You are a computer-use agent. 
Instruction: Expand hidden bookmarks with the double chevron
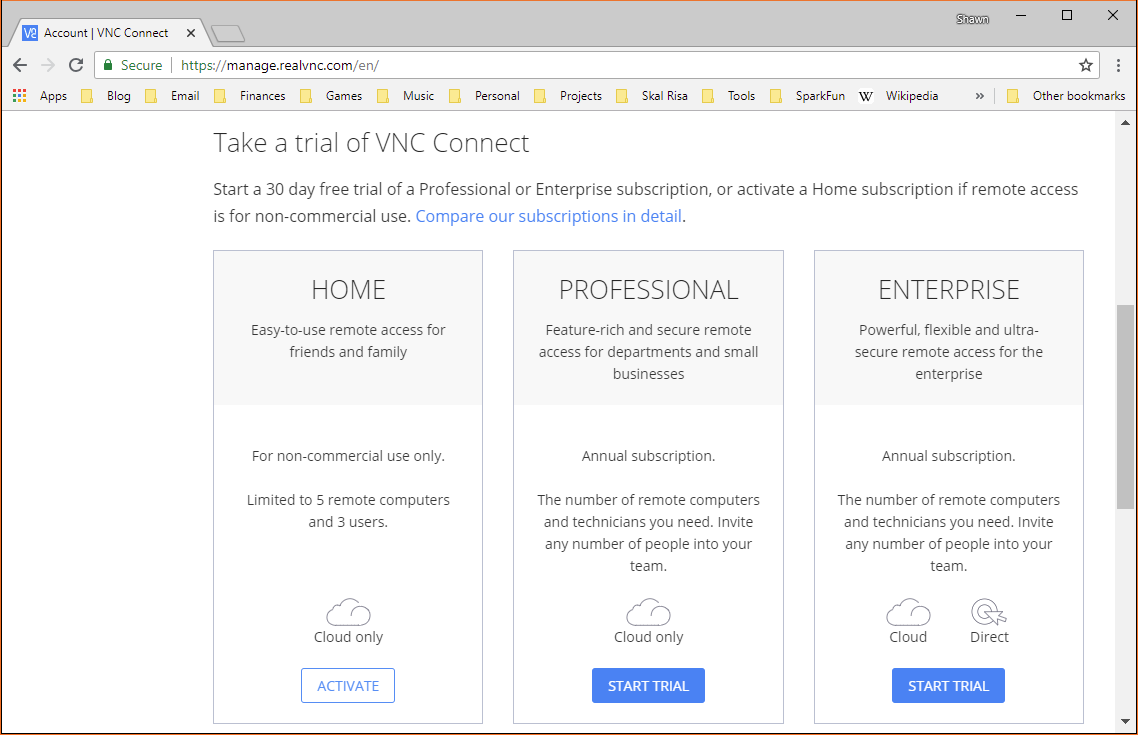[x=980, y=96]
